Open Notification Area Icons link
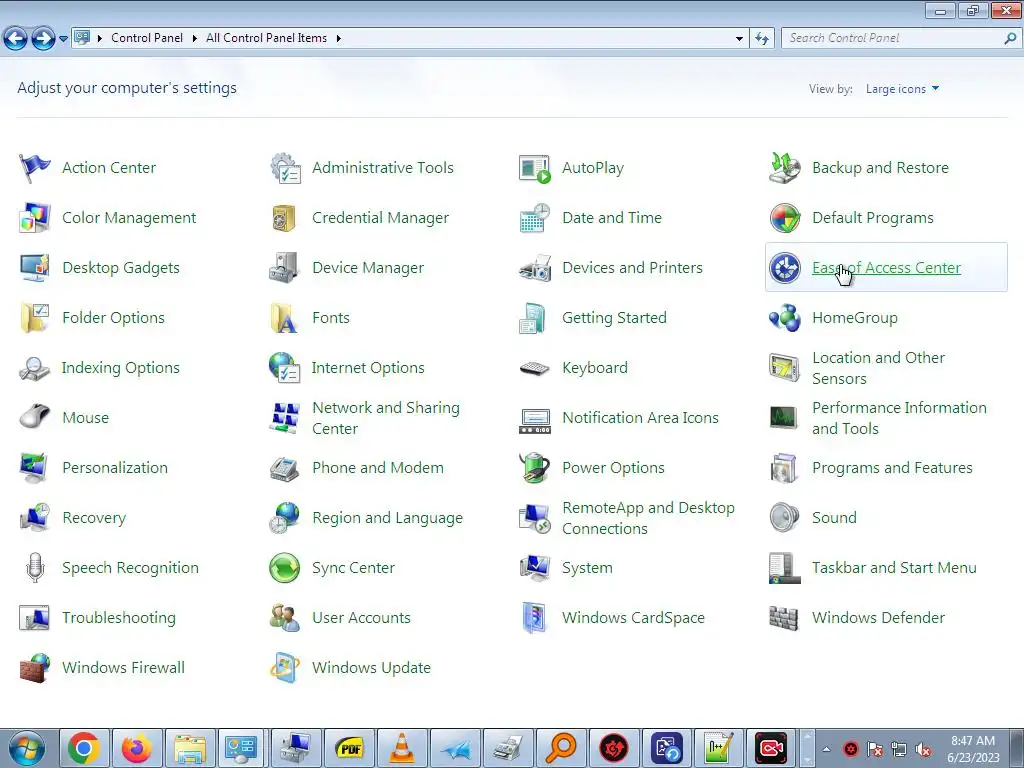 [640, 418]
